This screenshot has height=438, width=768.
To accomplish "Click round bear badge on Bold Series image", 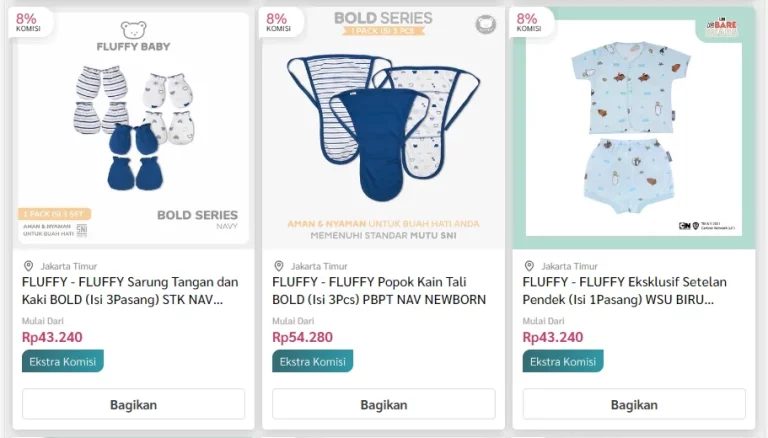I will coord(485,24).
